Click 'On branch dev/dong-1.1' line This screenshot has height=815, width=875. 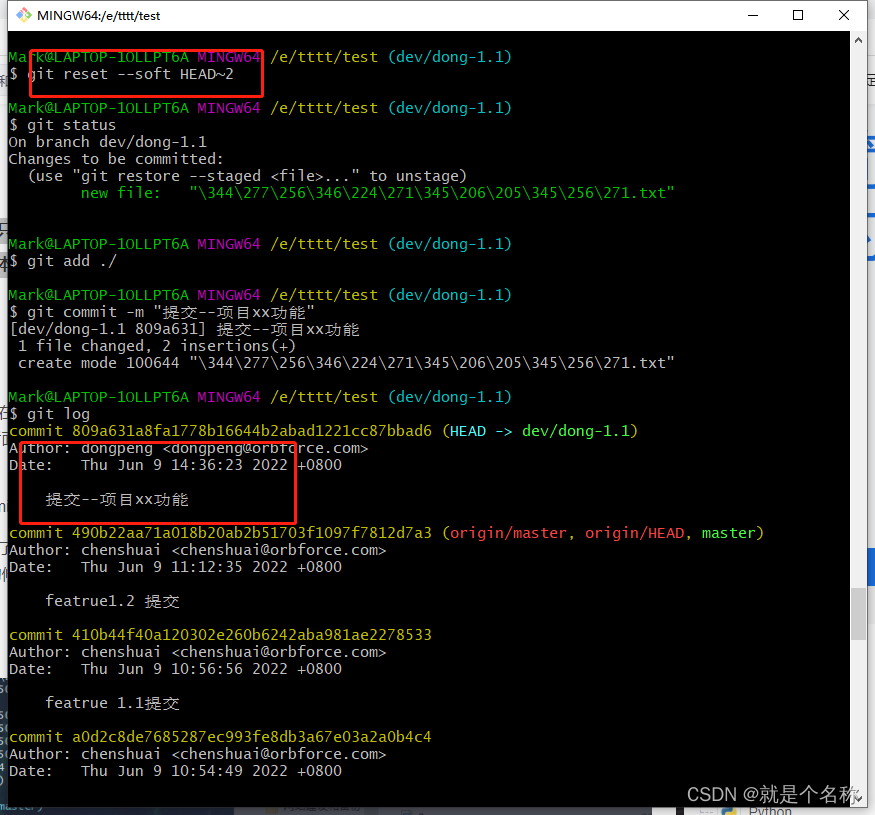click(x=107, y=142)
